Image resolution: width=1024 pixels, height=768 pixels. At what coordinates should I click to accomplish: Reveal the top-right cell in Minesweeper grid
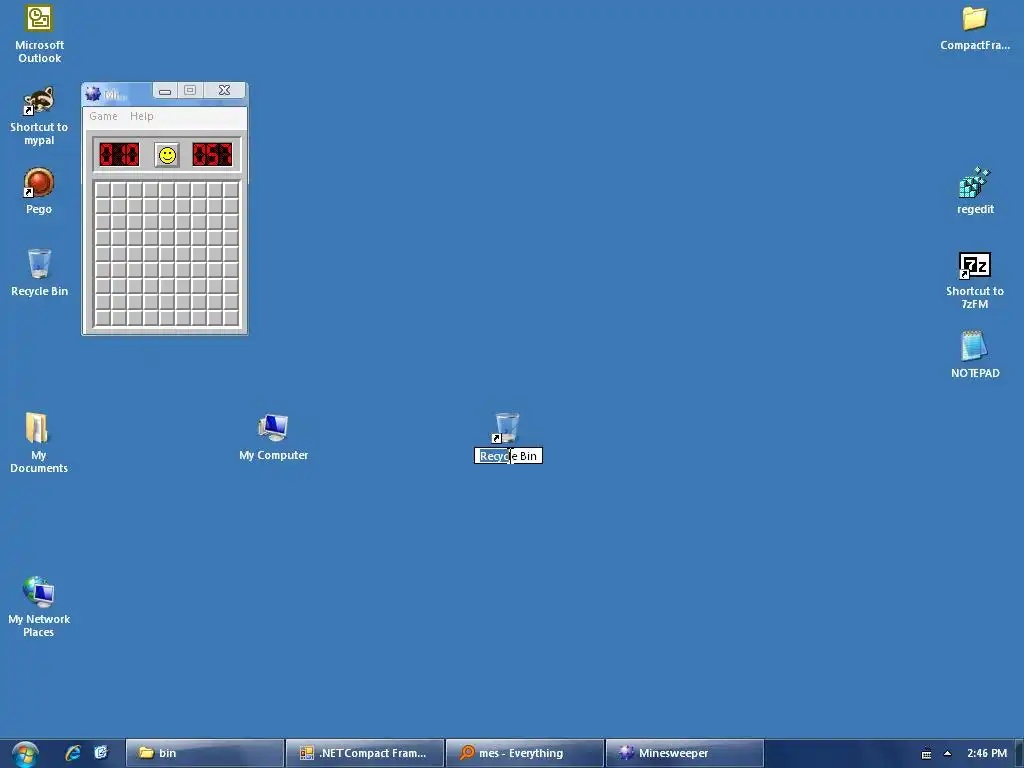coord(231,190)
